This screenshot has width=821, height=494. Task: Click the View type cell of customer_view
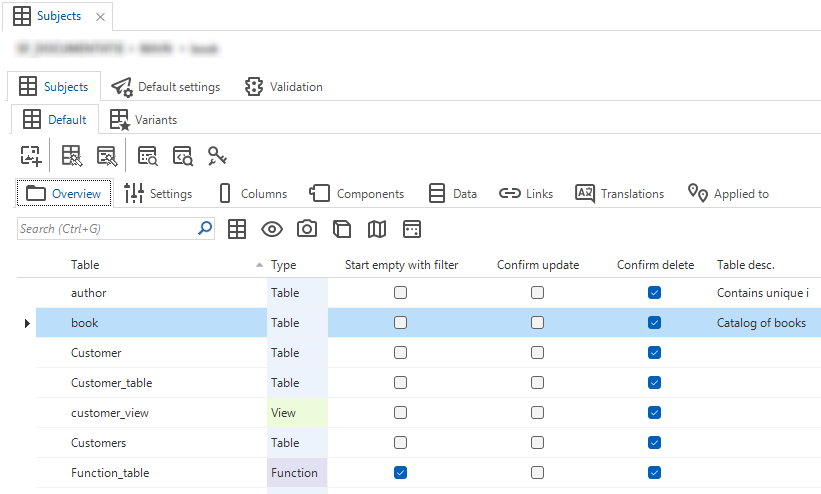click(x=297, y=412)
